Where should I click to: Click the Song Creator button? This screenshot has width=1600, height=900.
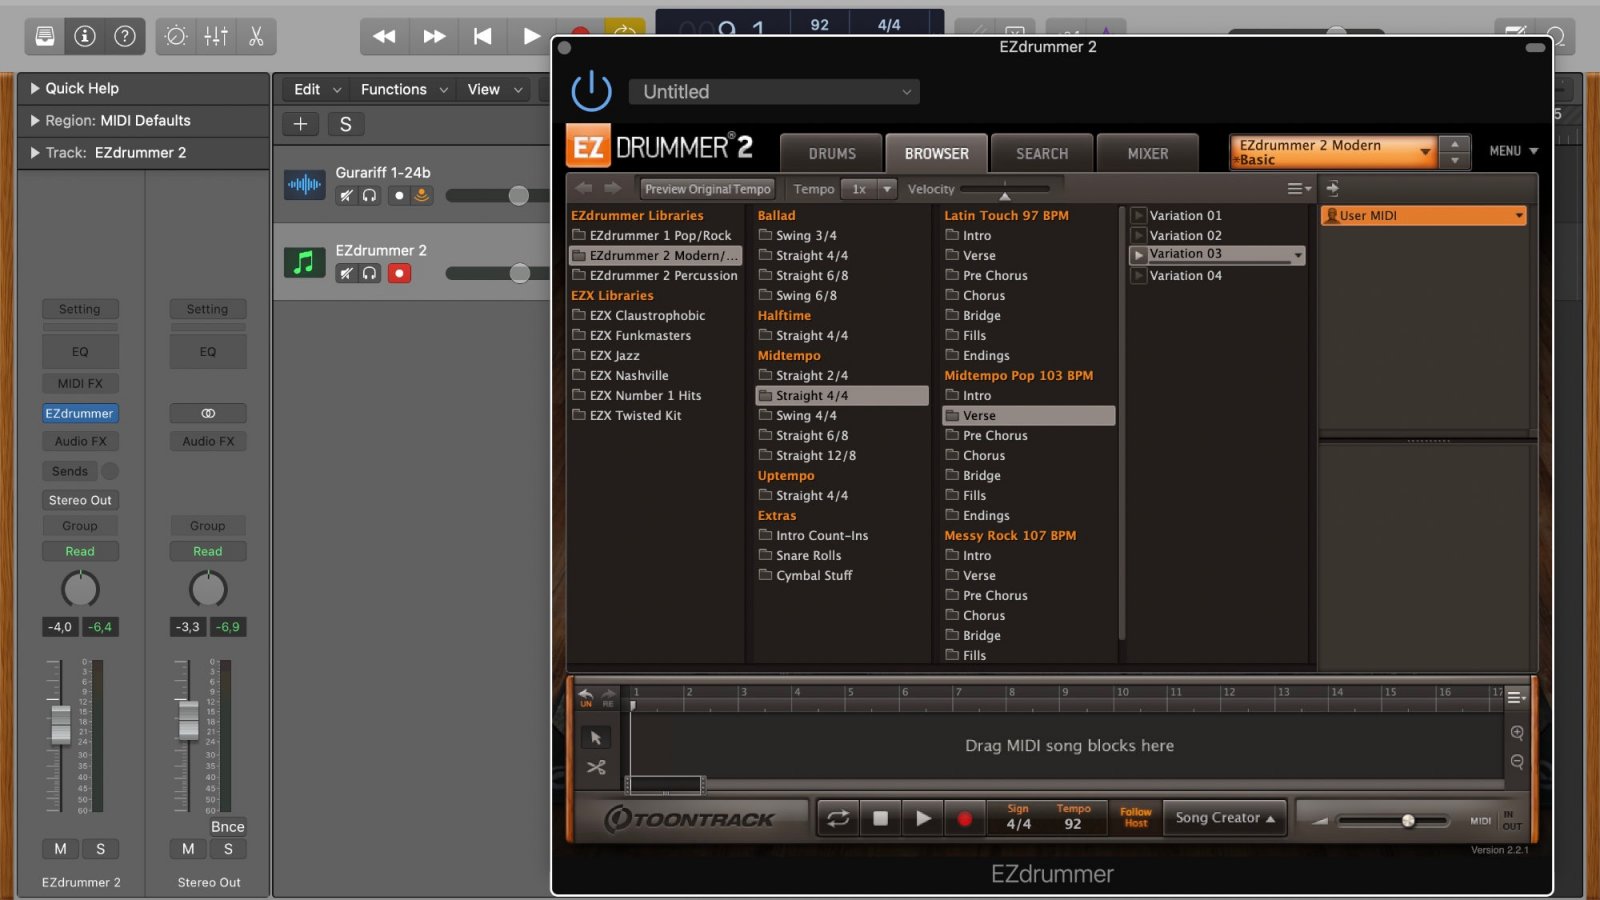click(x=1225, y=818)
